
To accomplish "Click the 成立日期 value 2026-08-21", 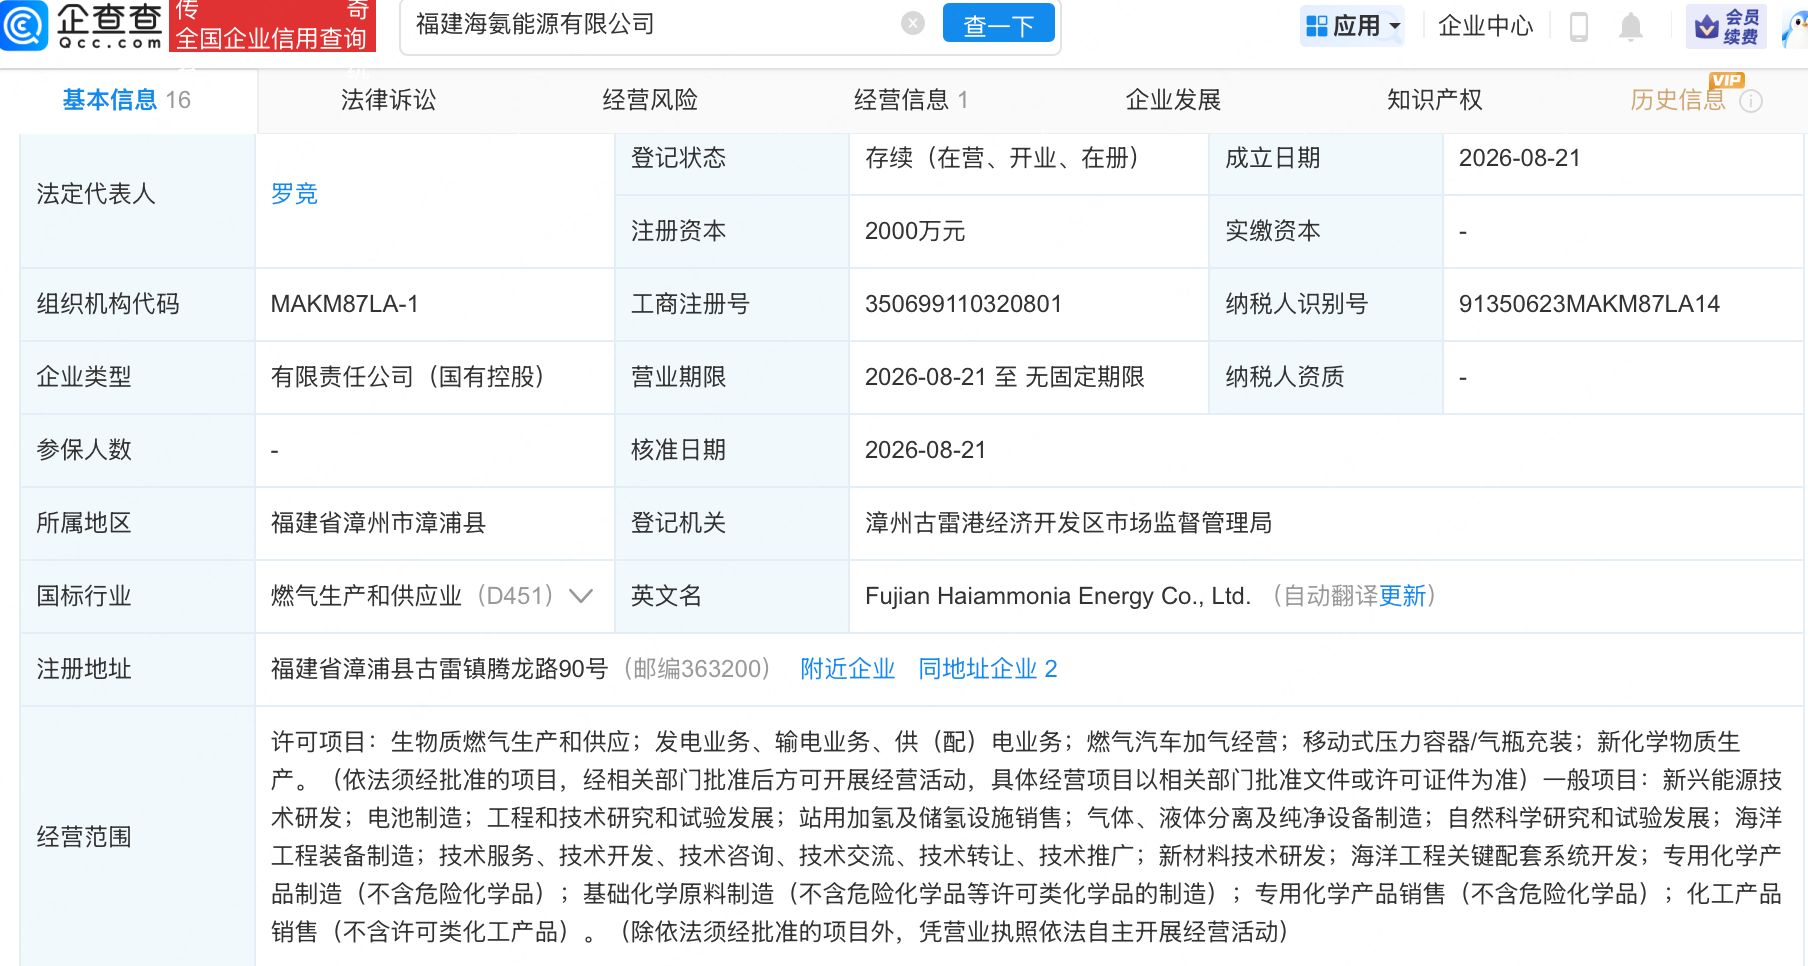I will point(1519,158).
